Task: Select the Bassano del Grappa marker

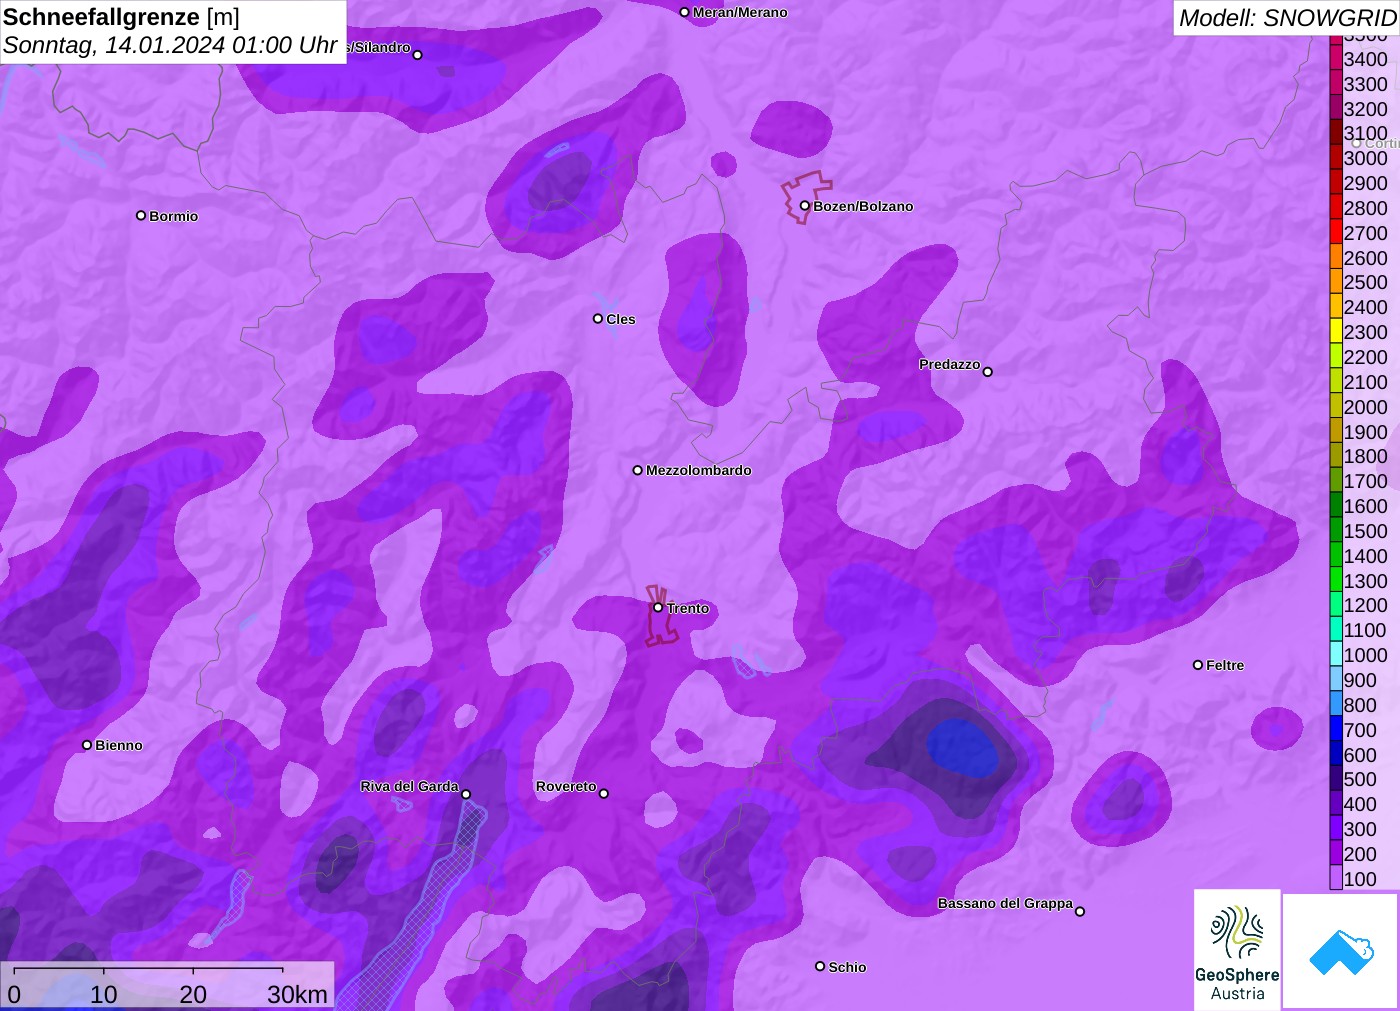Action: pos(1080,911)
